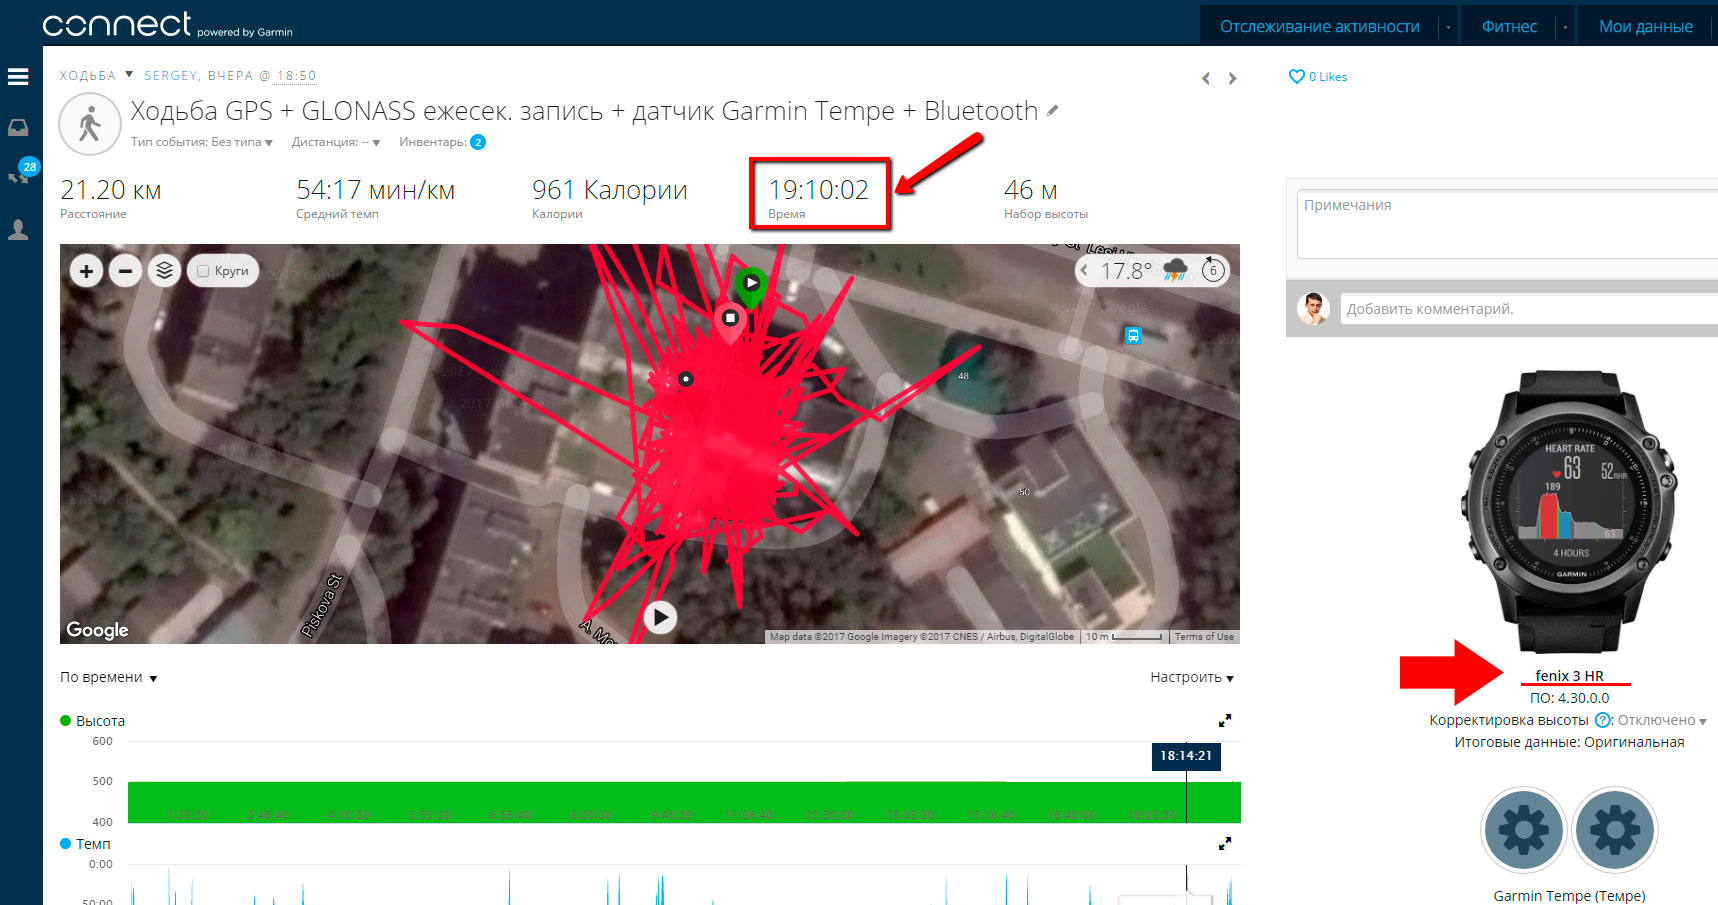Open the Настроить chart settings dropdown

1192,677
